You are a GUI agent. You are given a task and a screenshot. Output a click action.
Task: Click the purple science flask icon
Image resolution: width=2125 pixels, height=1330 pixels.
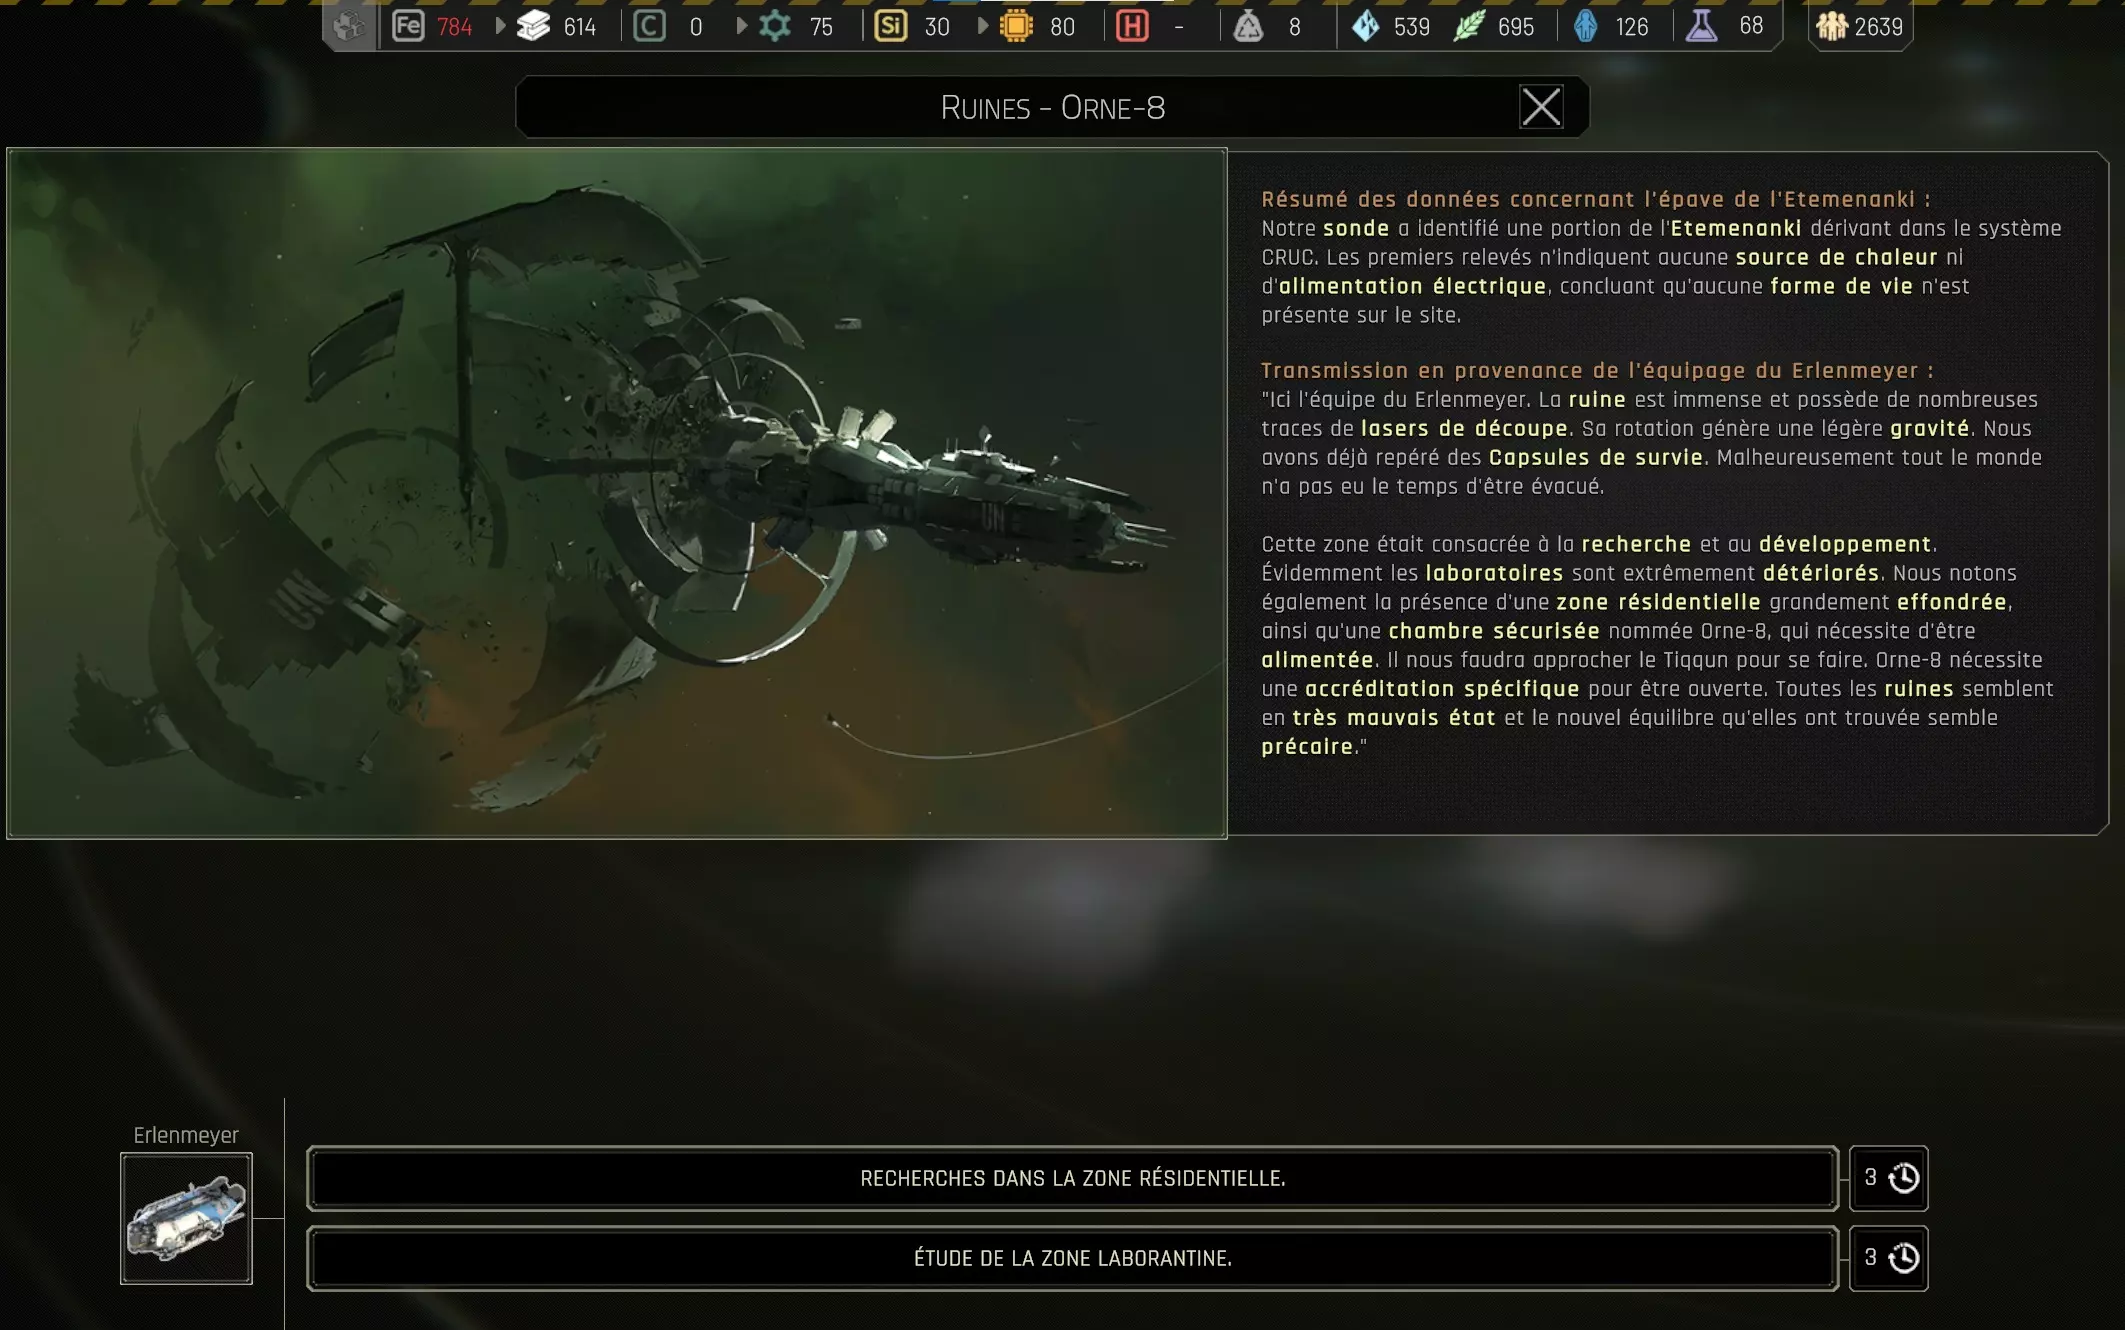coord(1701,26)
